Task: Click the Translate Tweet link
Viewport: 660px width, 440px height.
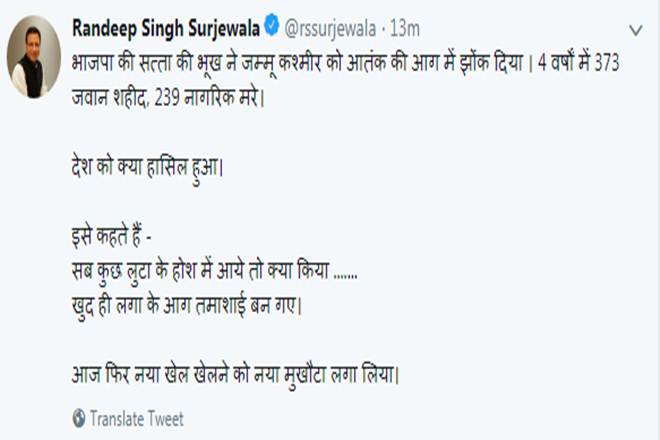Action: tap(136, 419)
